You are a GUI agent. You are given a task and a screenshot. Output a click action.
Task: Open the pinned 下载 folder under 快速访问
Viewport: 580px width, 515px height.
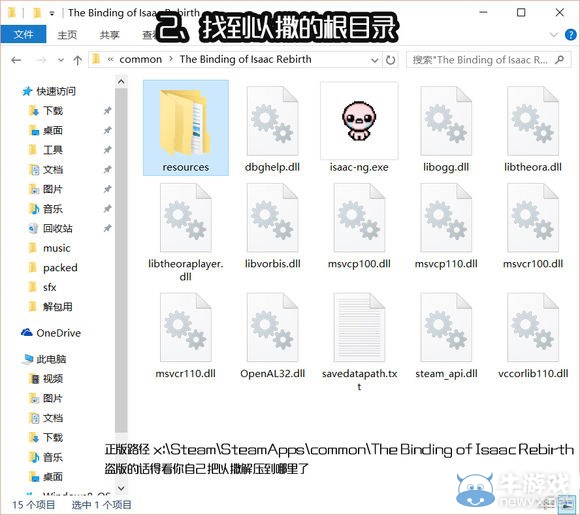[x=46, y=111]
